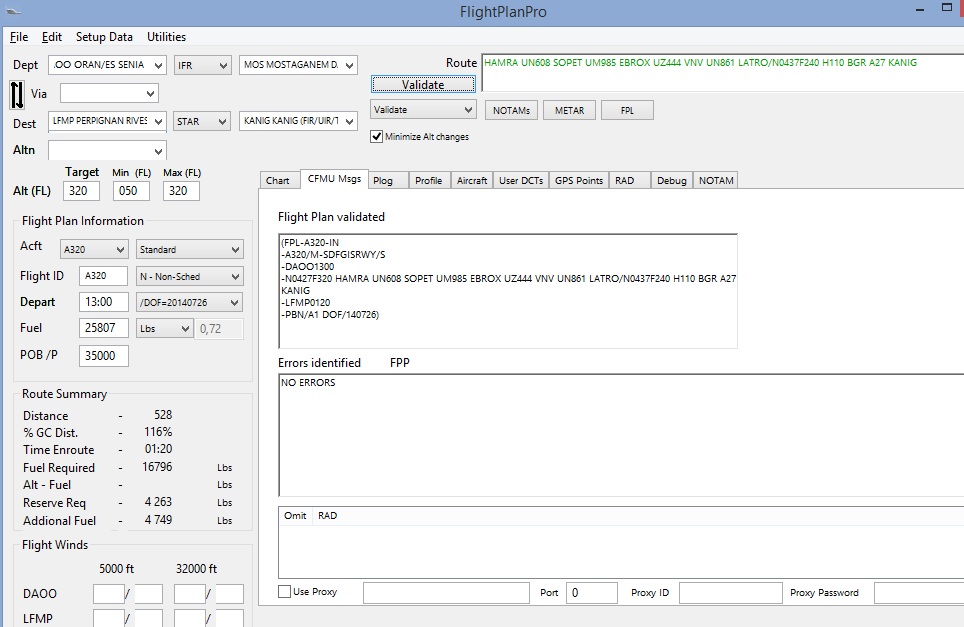The height and width of the screenshot is (627, 964).
Task: Open the NOTAM tab
Action: (x=716, y=180)
